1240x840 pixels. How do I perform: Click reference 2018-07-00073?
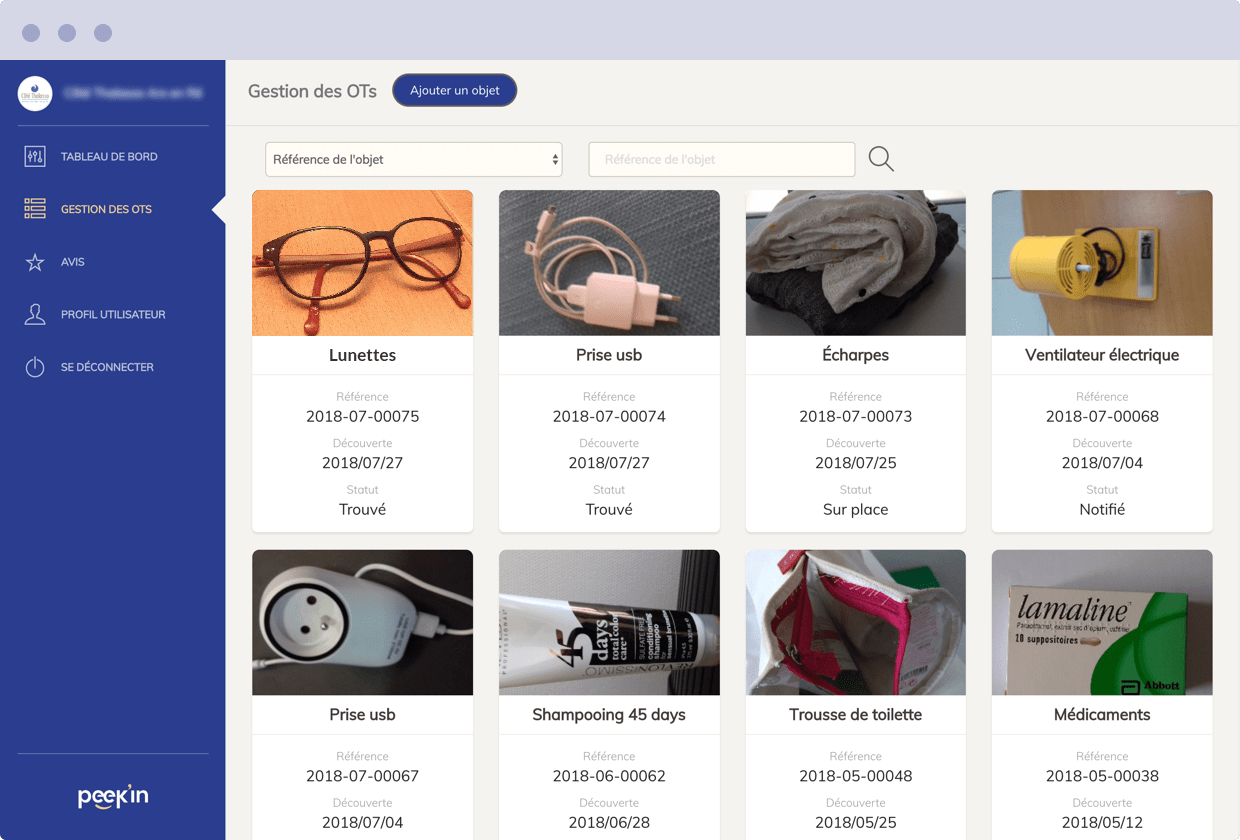856,416
